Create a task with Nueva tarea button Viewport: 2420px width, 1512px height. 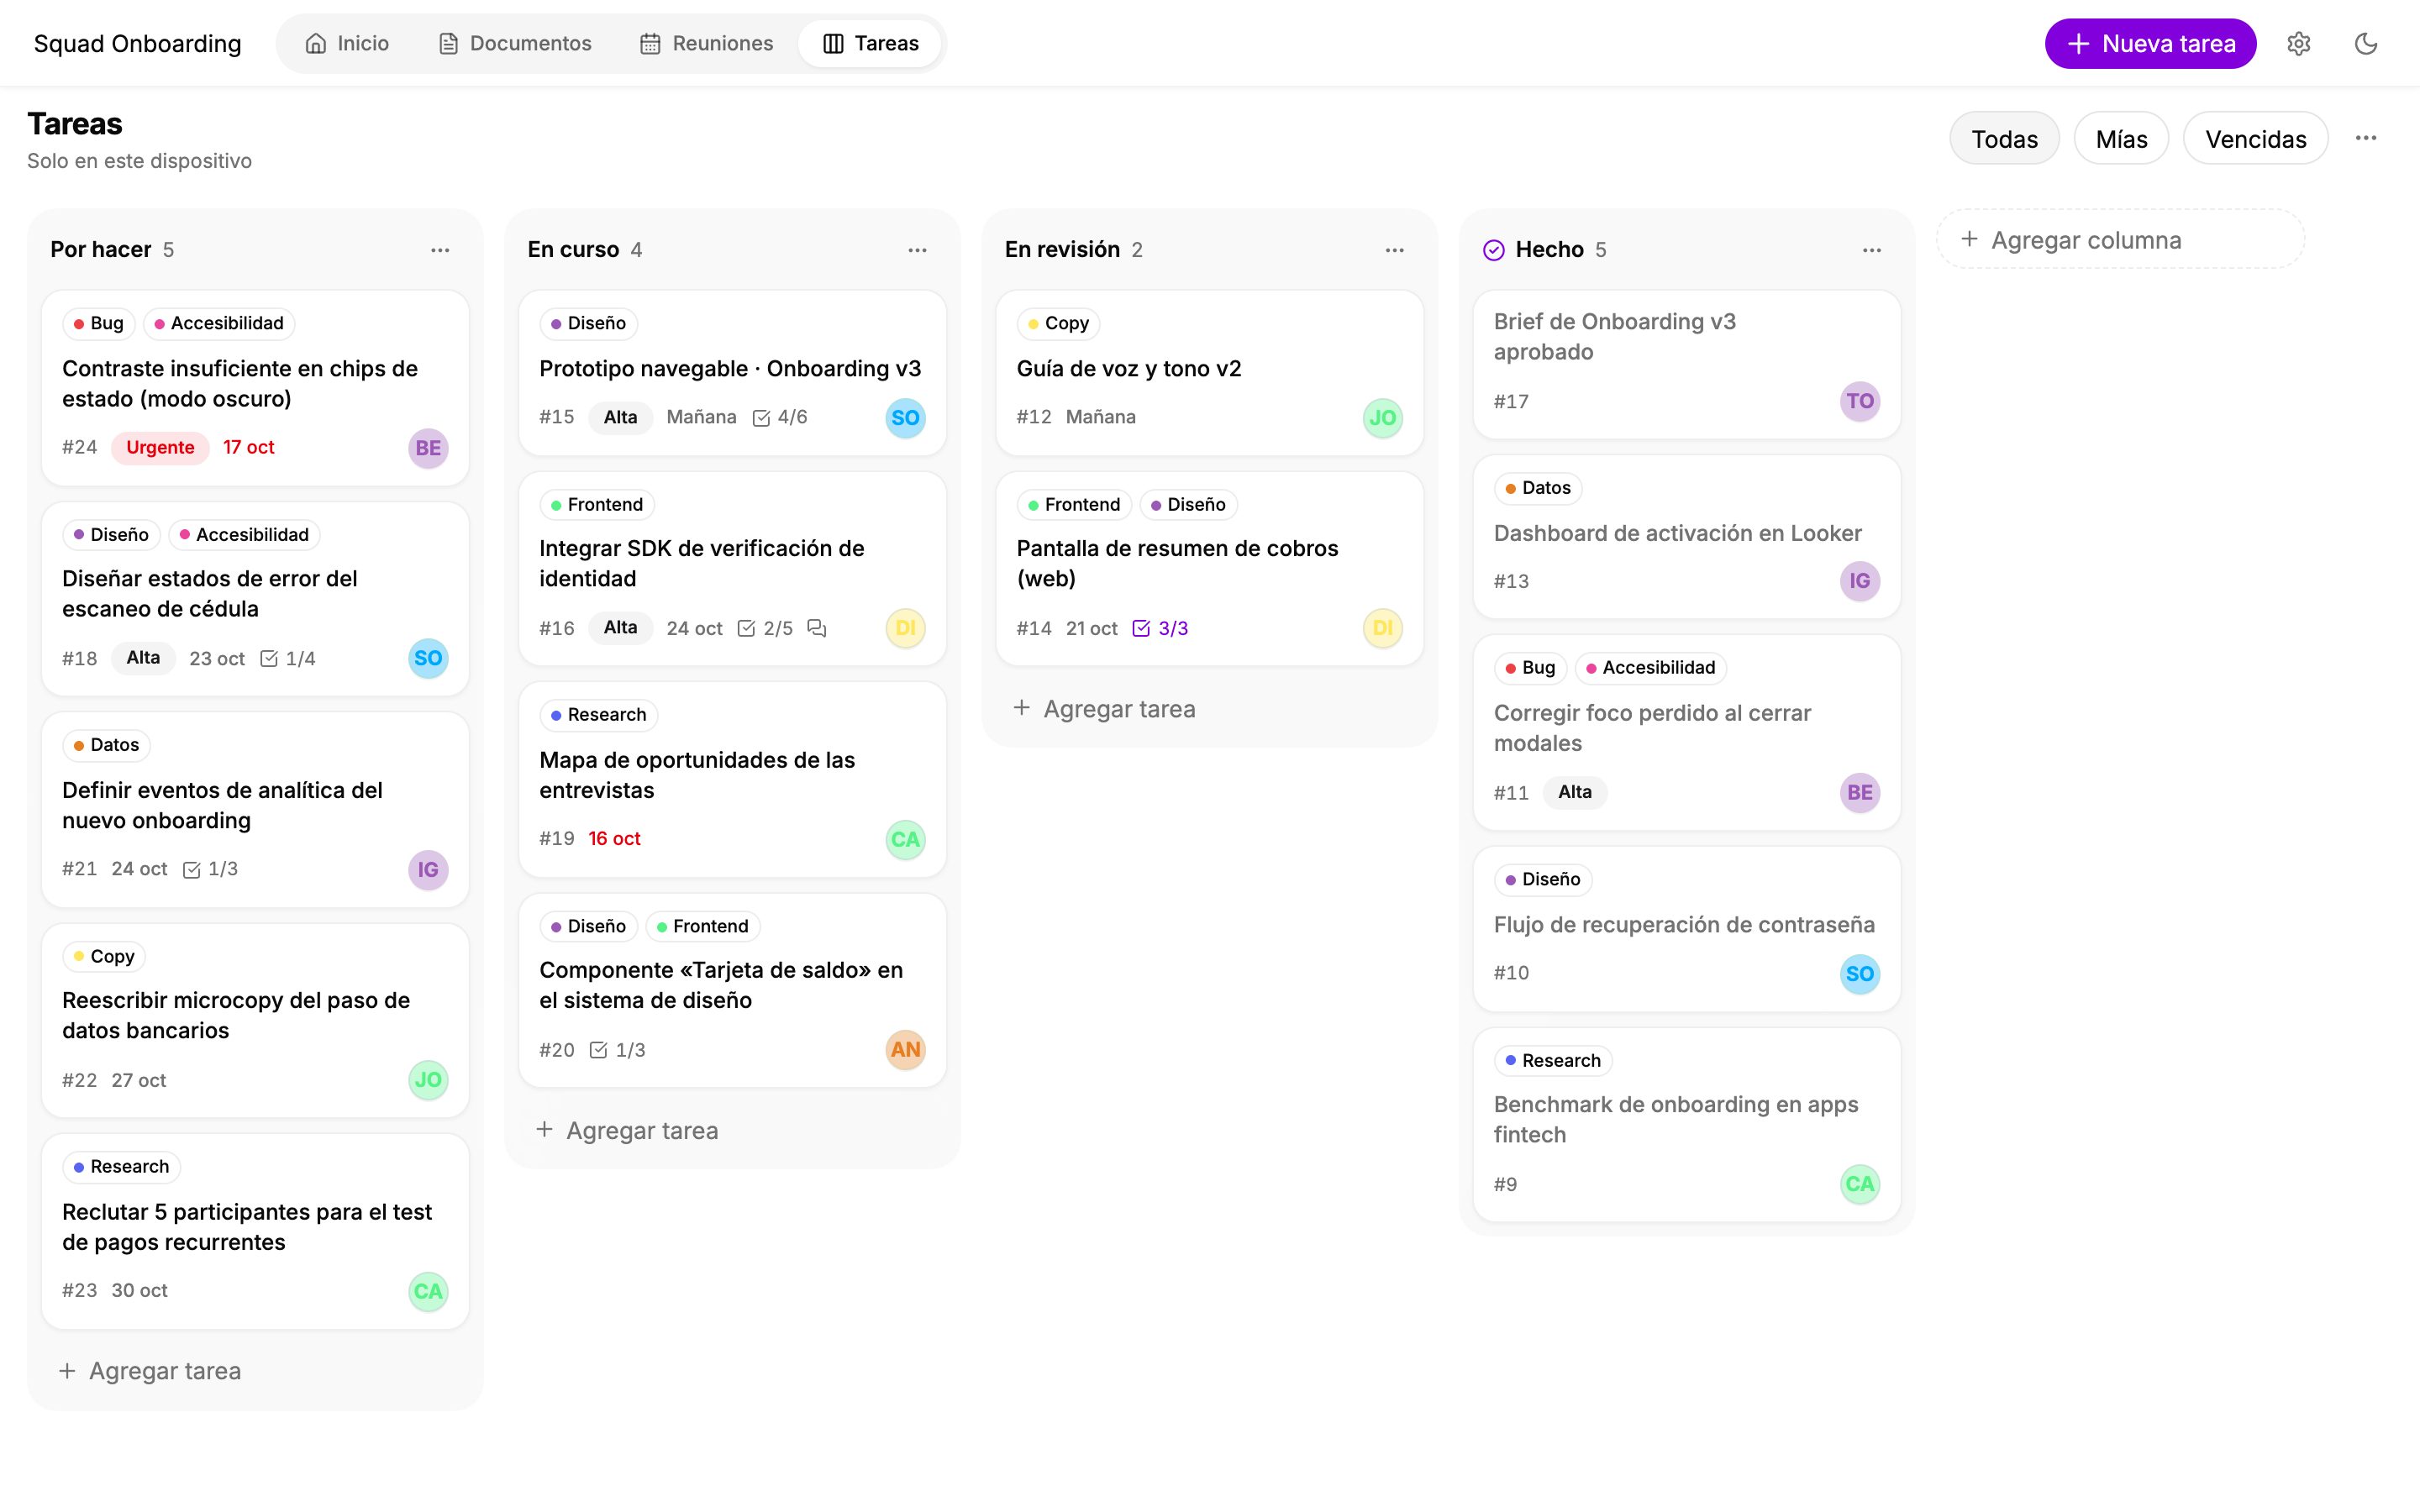2150,43
